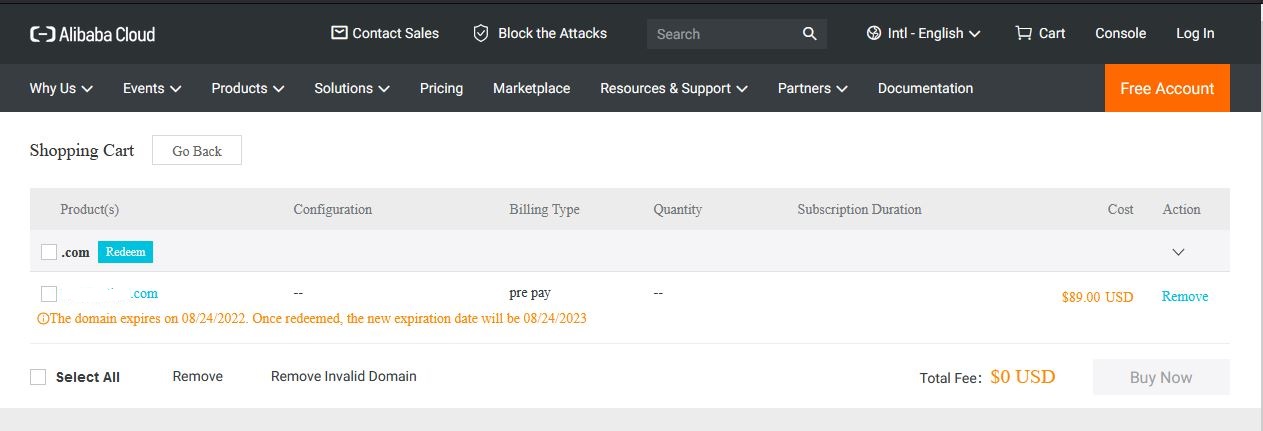The image size is (1263, 431).
Task: Click the Free Account button
Action: coord(1167,88)
